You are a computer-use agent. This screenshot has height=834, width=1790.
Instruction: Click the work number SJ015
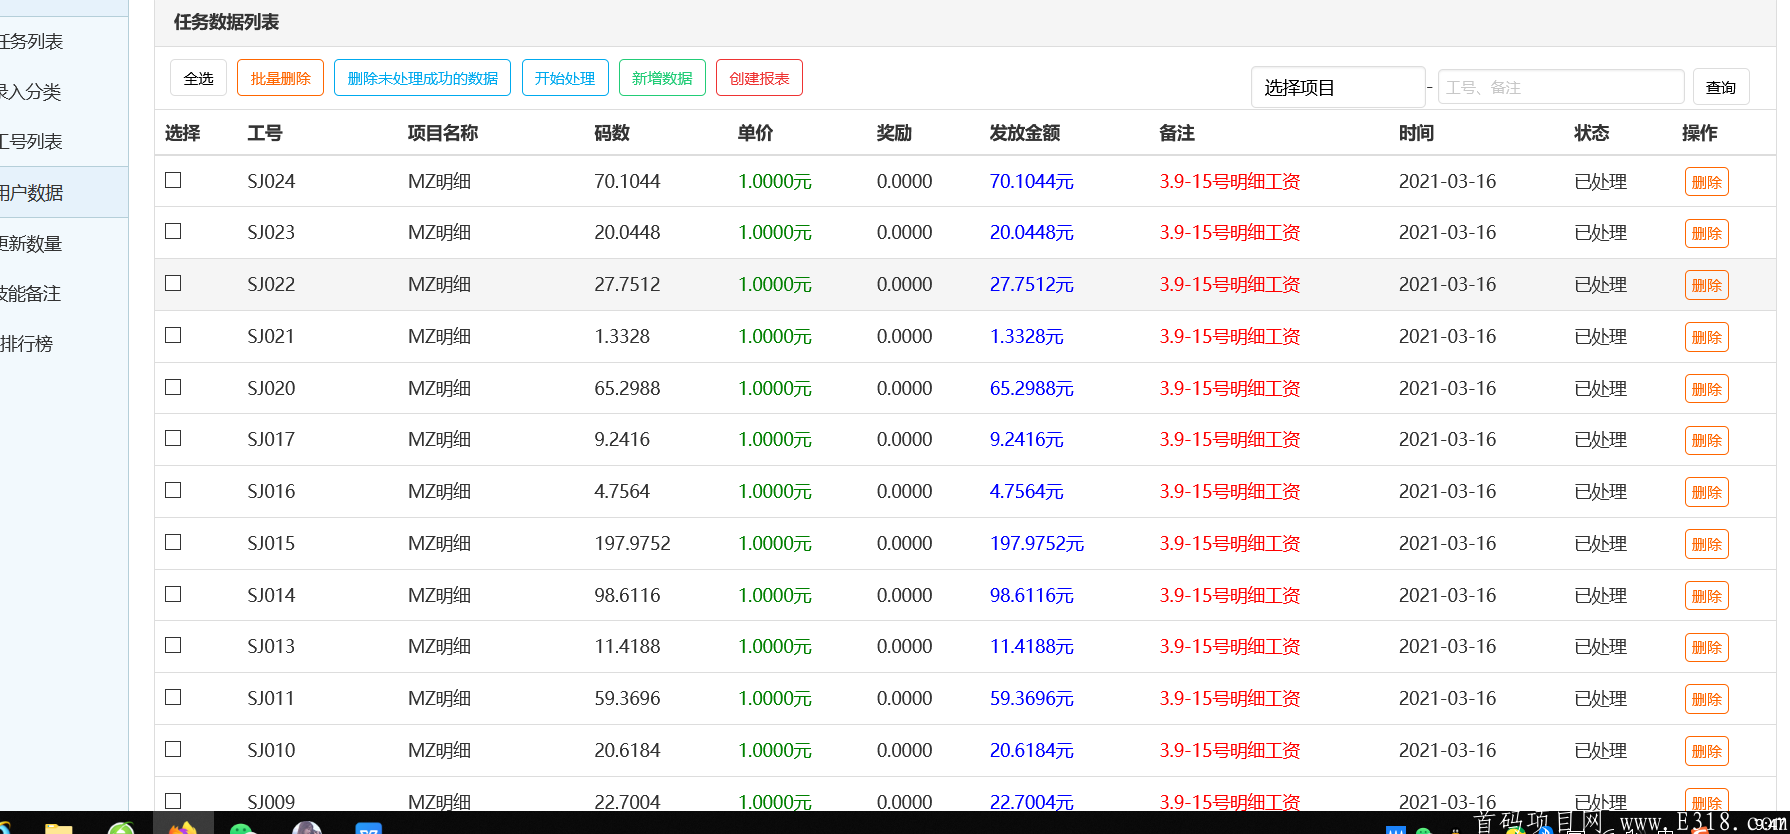271,543
